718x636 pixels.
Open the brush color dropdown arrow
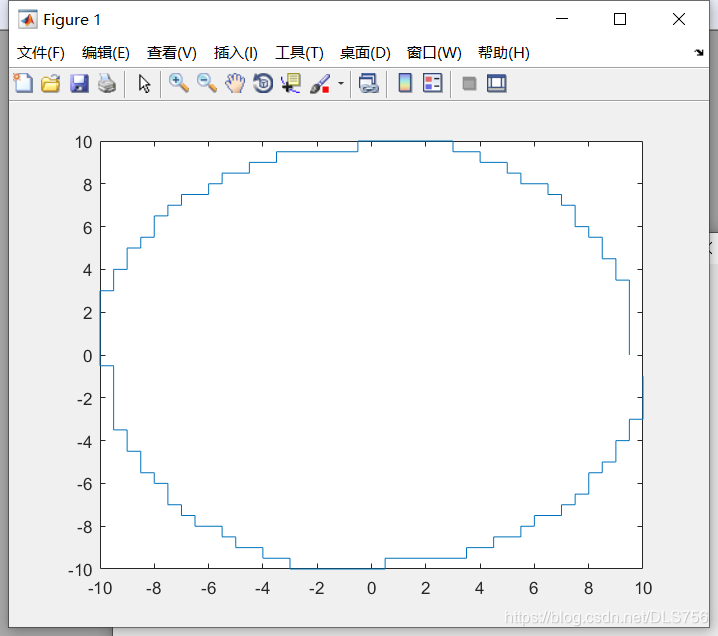point(341,84)
